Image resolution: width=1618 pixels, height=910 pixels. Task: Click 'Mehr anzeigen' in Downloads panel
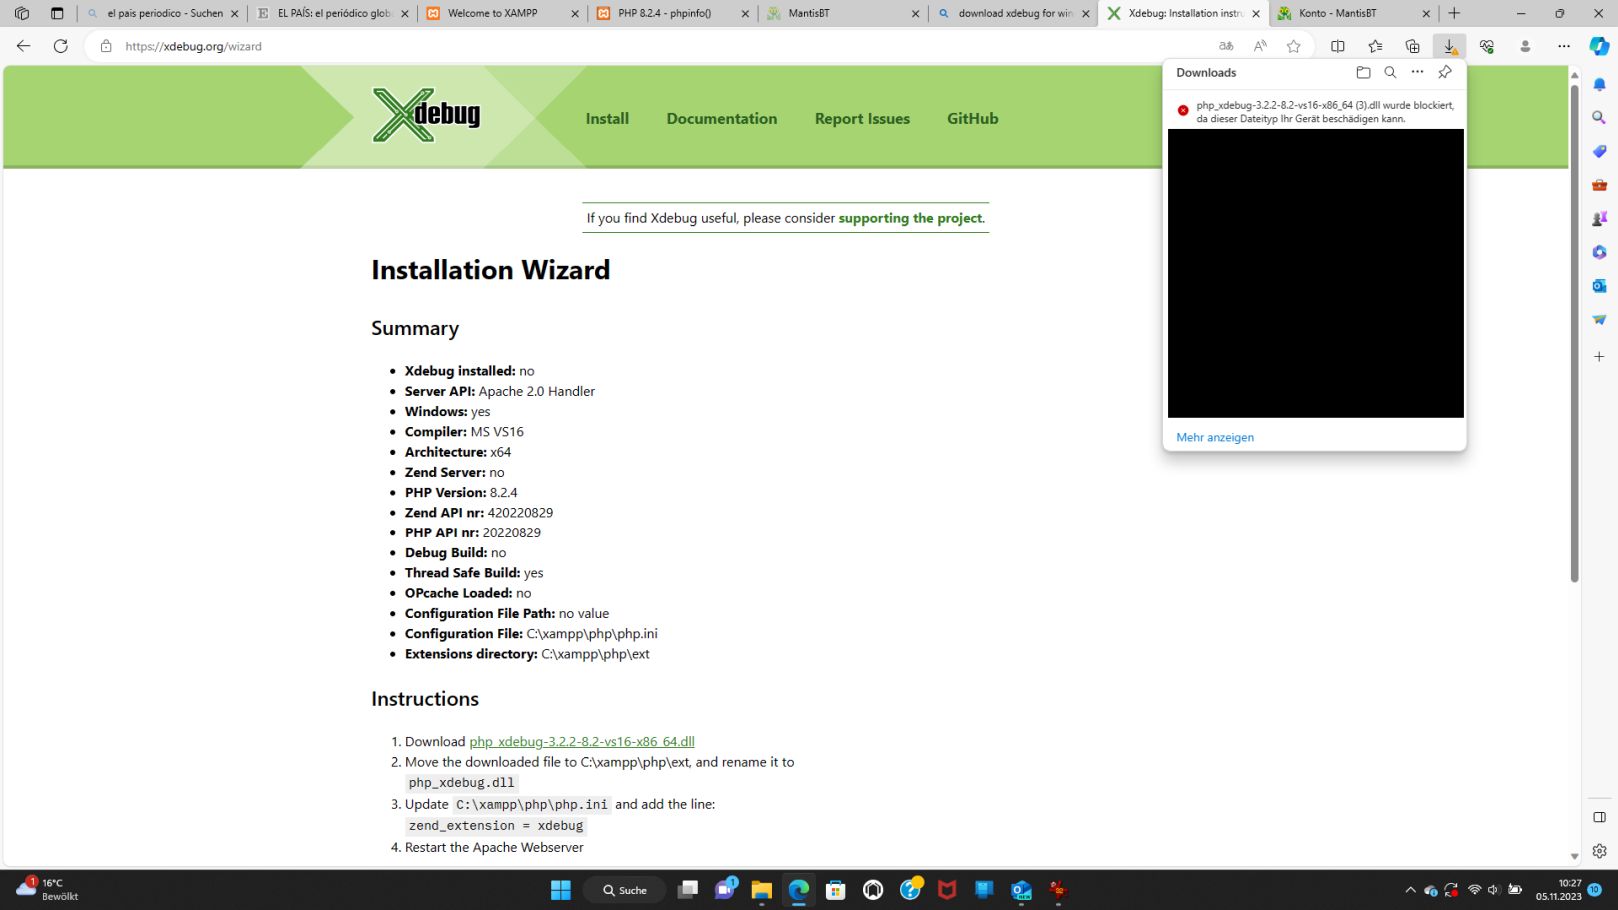(1215, 437)
